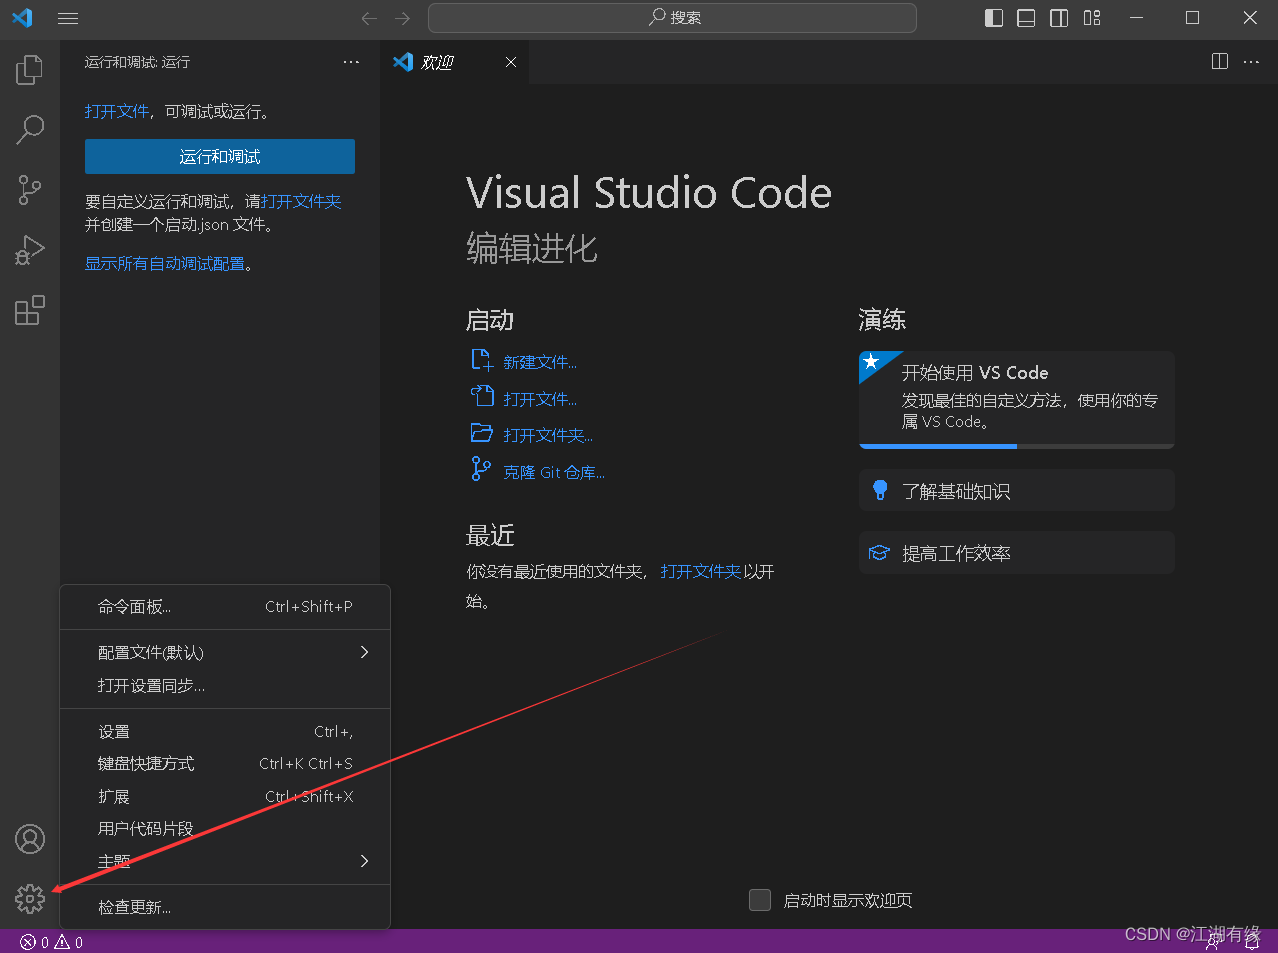Open editor more actions ellipsis

(x=1251, y=61)
